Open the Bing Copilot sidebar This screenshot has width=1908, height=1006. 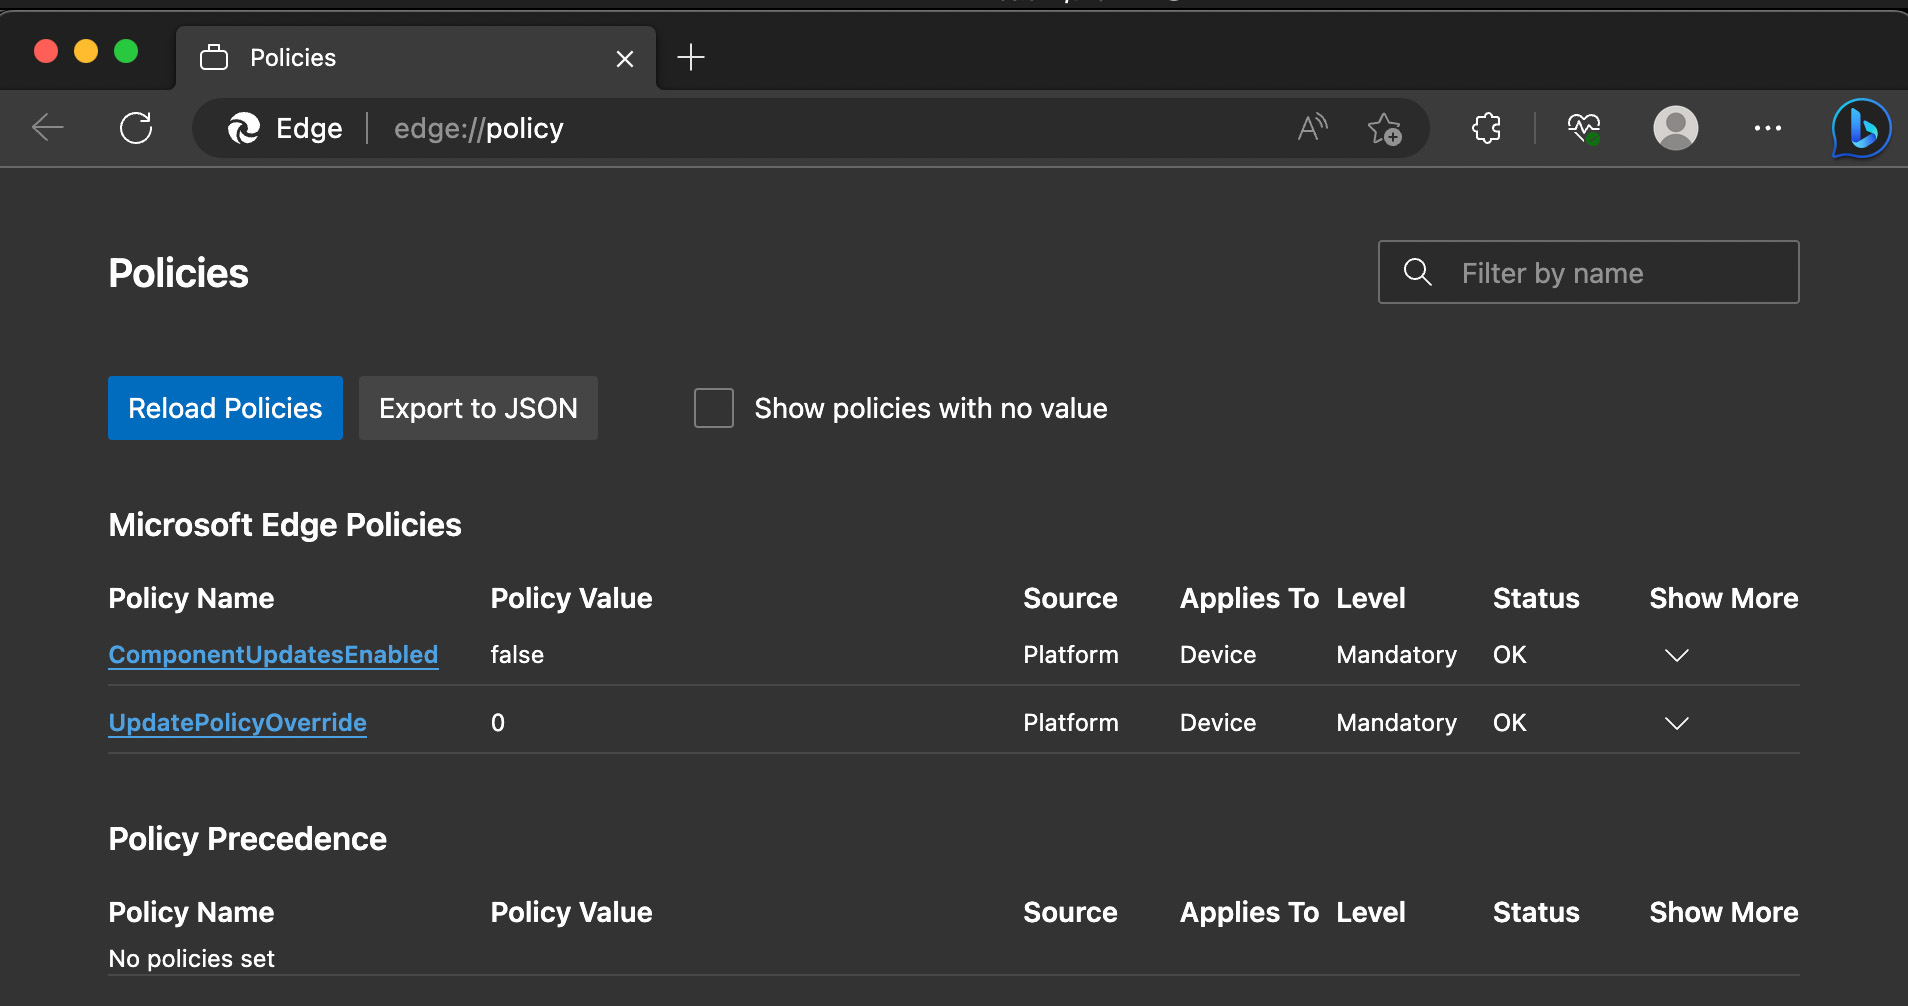pos(1860,128)
